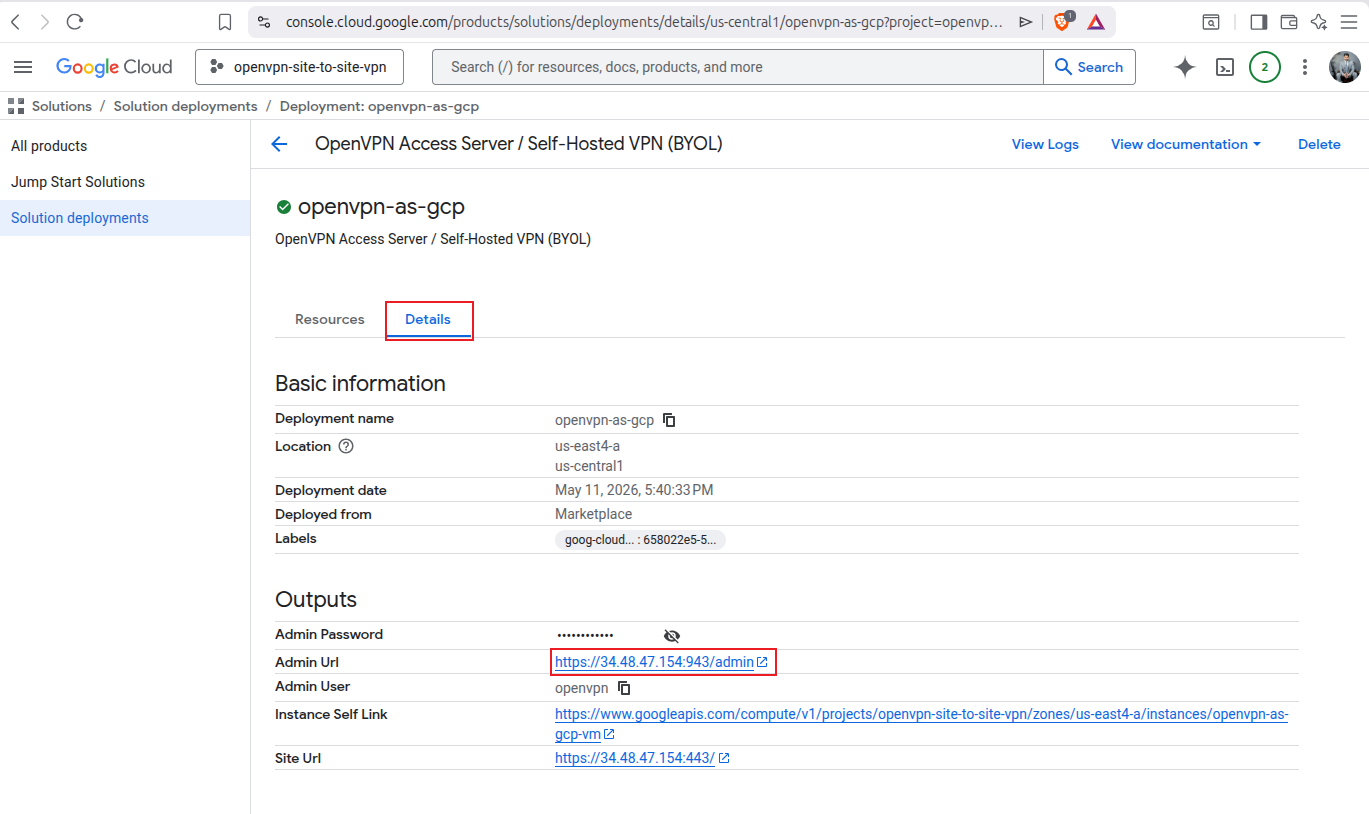Click the deployment date value May 11, 2026

tap(634, 490)
